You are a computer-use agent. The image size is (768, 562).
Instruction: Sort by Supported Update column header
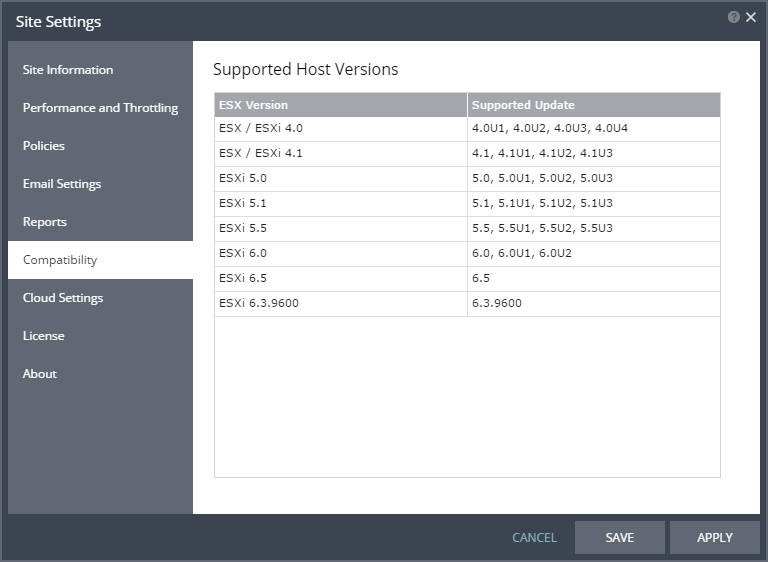(x=594, y=105)
